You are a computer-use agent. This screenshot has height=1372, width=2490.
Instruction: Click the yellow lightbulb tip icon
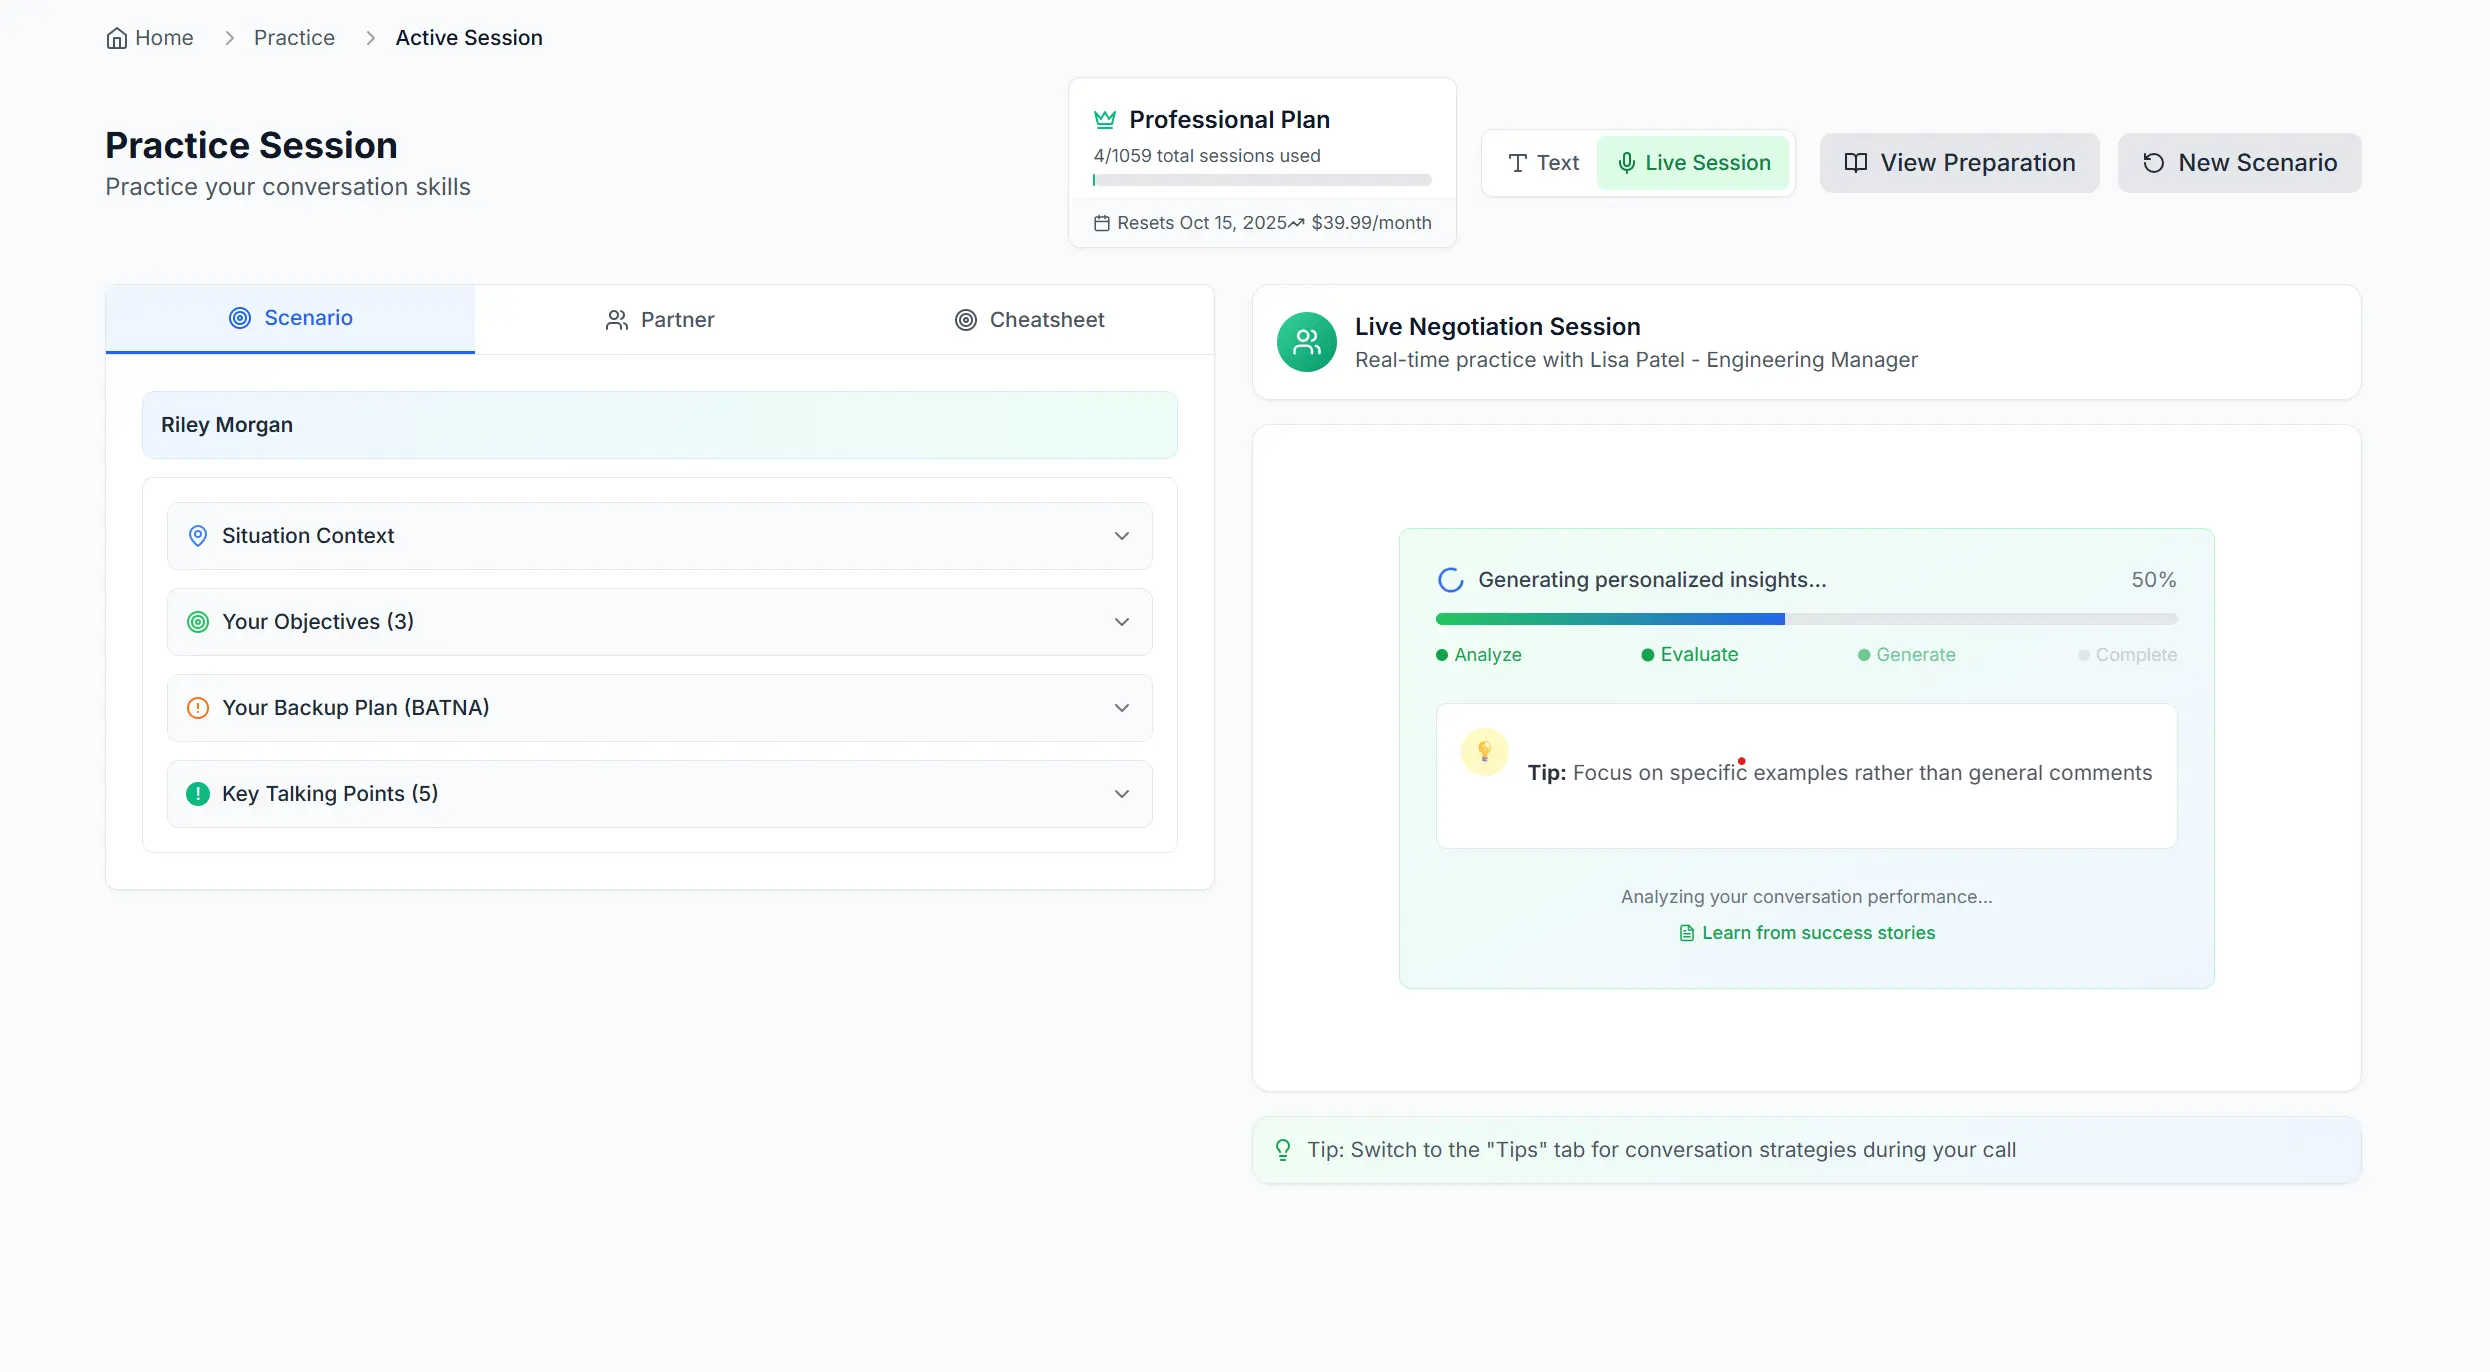(1484, 751)
